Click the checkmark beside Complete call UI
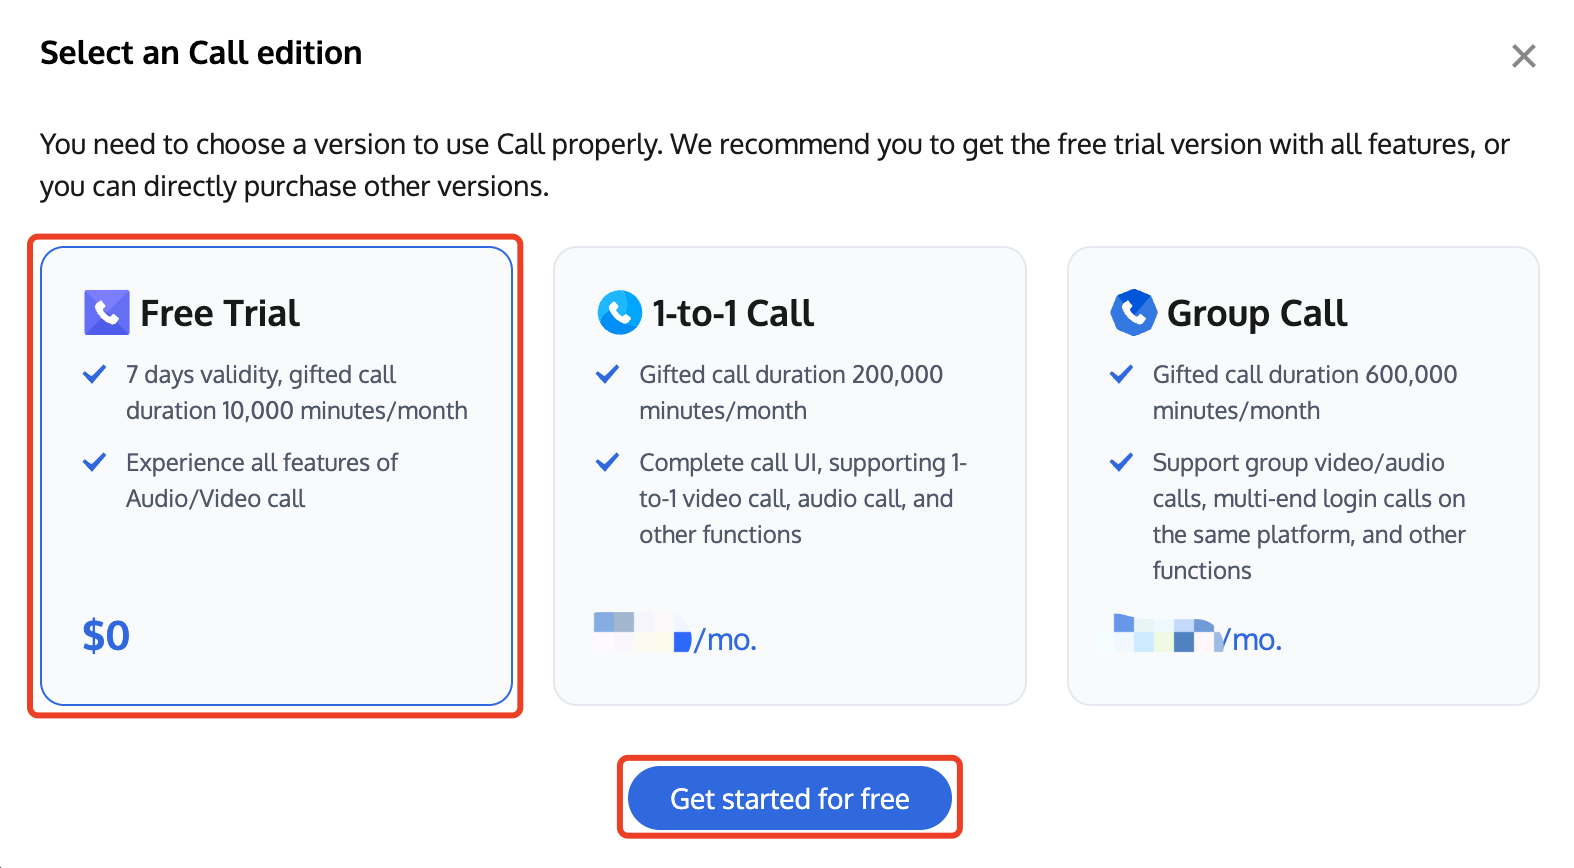 coord(608,462)
